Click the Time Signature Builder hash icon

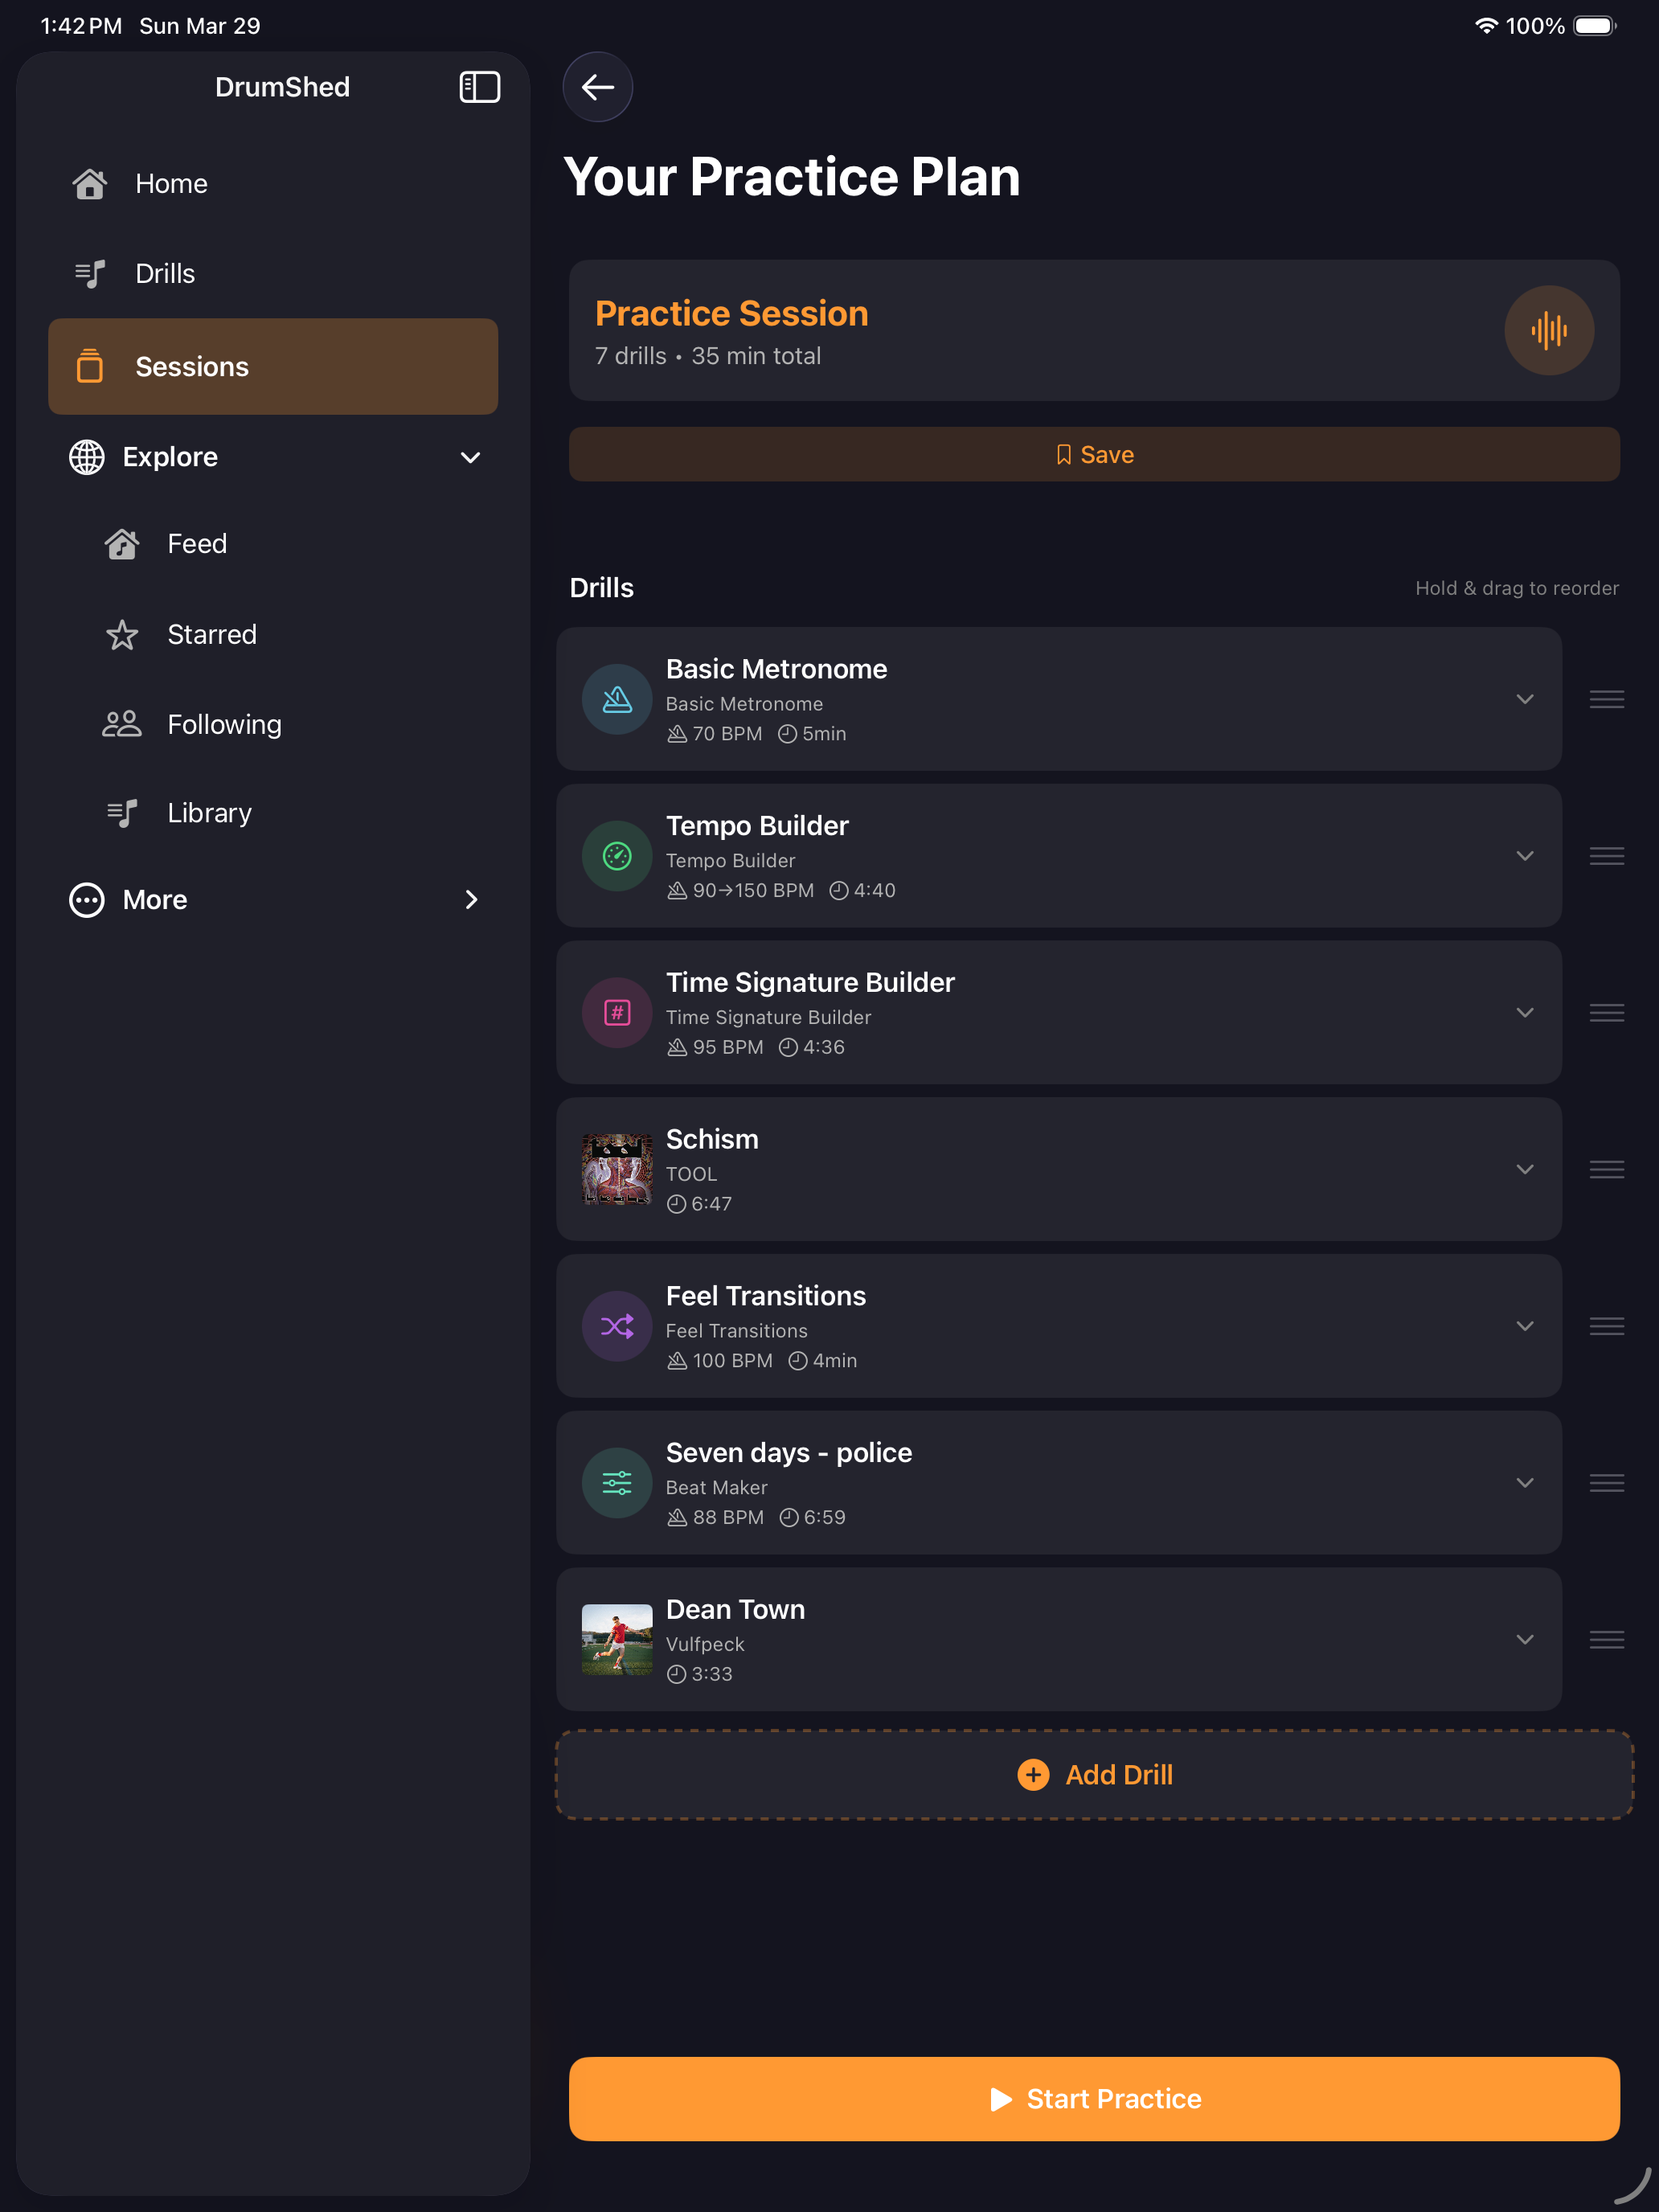click(x=616, y=1013)
